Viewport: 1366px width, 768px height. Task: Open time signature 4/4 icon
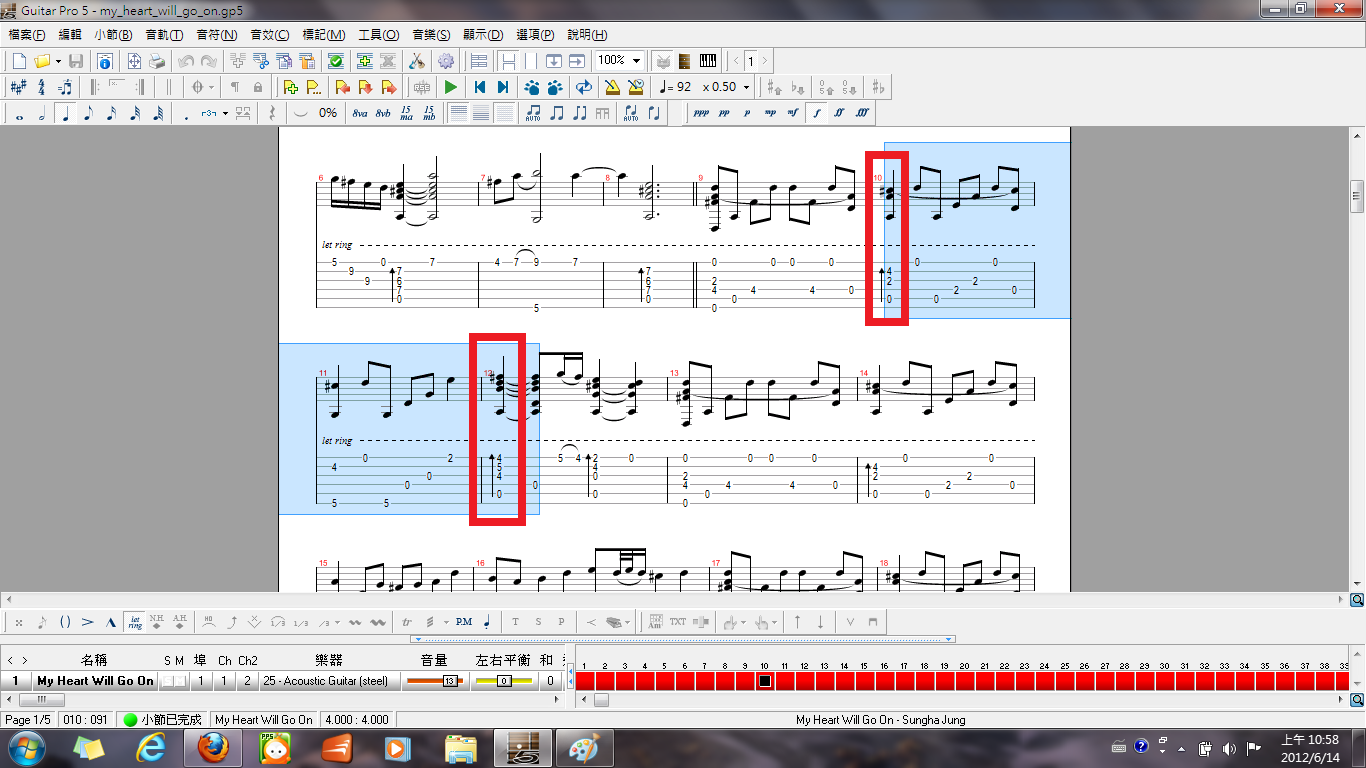pyautogui.click(x=42, y=87)
